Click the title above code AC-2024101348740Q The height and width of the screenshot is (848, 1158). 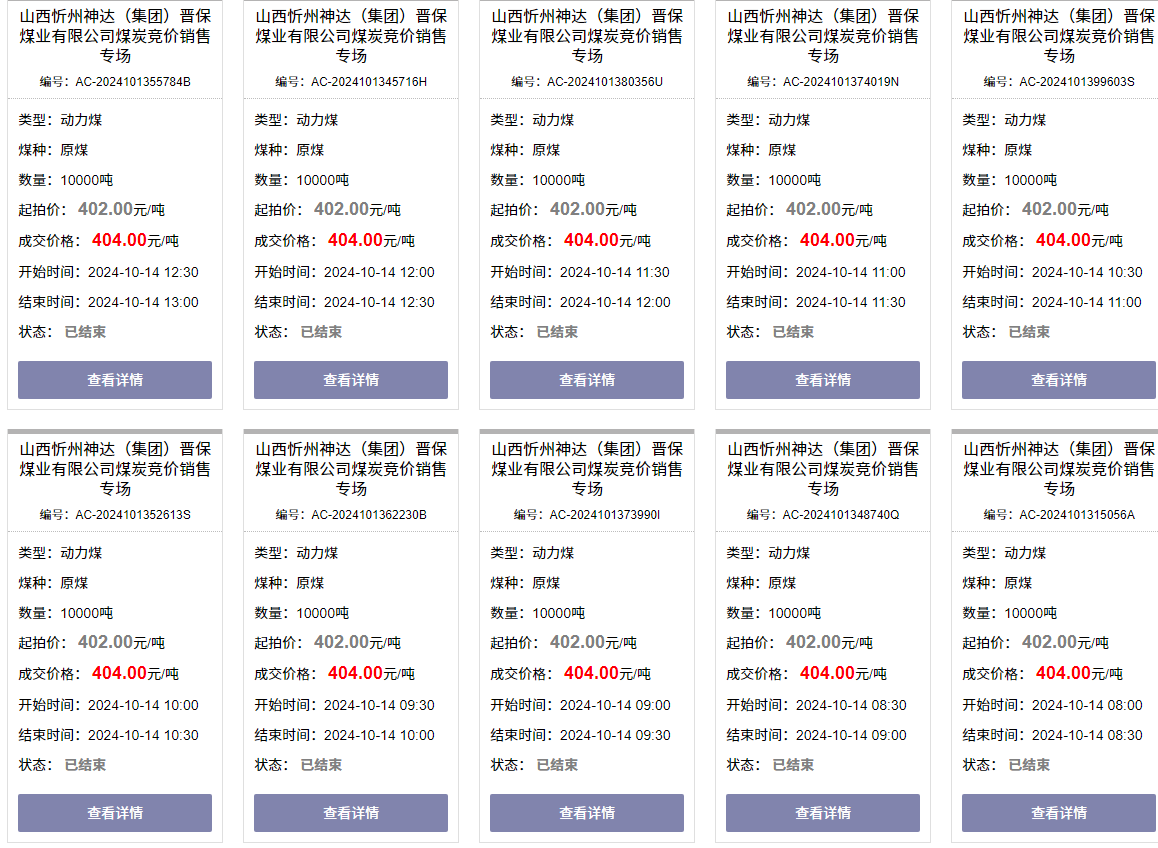pyautogui.click(x=823, y=468)
